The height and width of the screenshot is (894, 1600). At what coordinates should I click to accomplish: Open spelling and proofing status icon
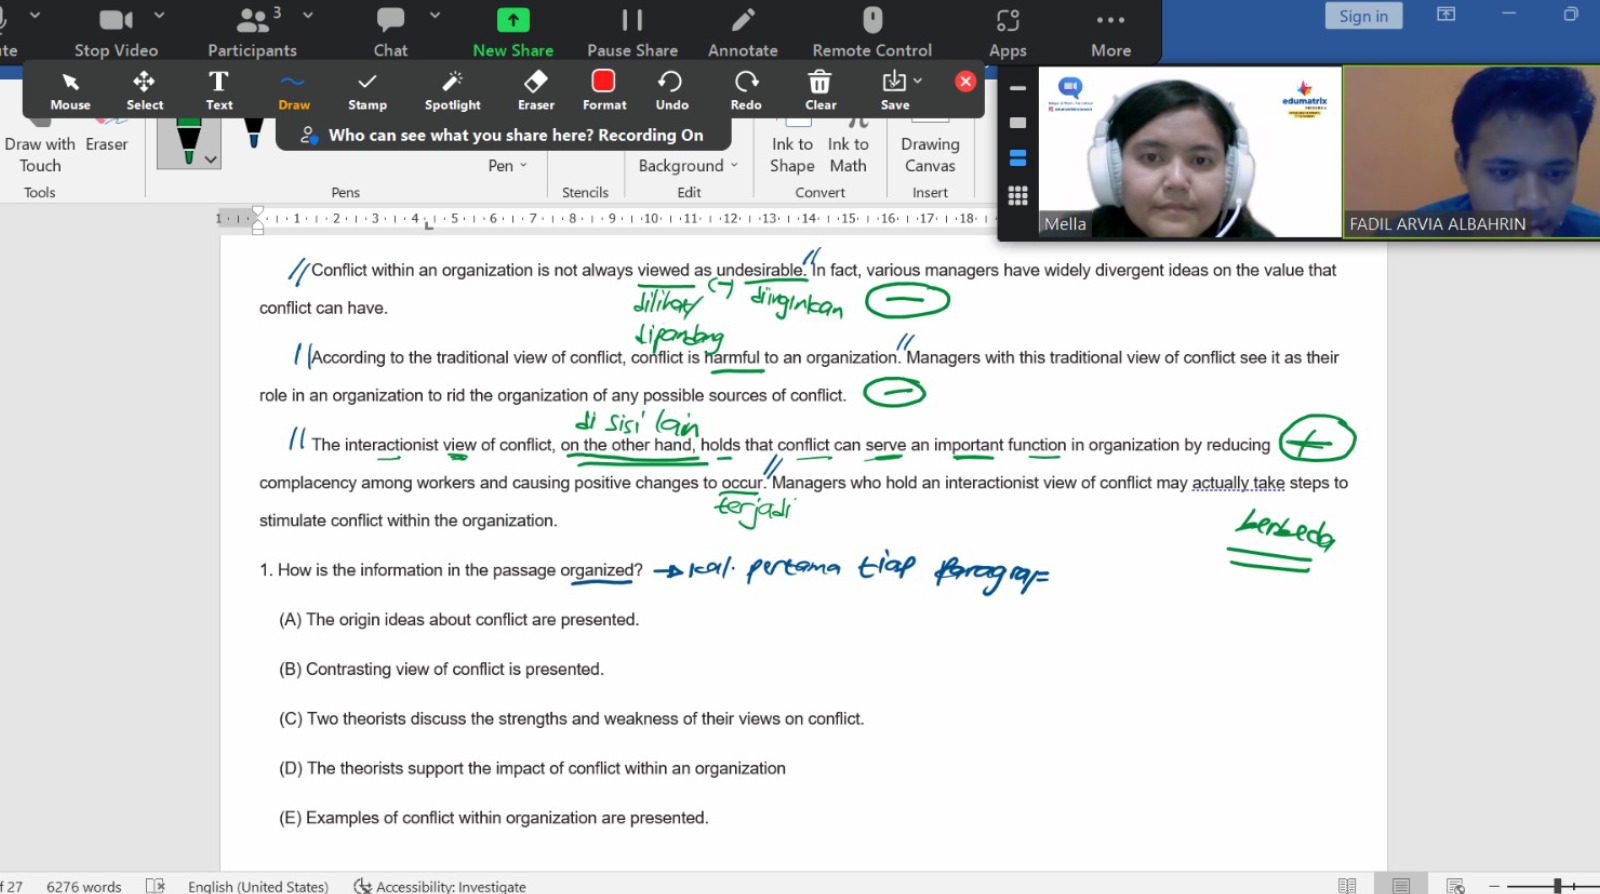[x=155, y=886]
